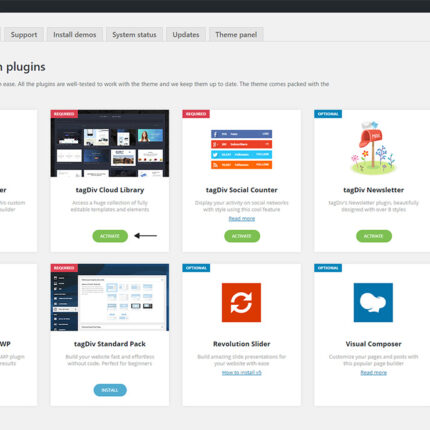
Task: Click the Standard Pack description text
Action: click(110, 360)
